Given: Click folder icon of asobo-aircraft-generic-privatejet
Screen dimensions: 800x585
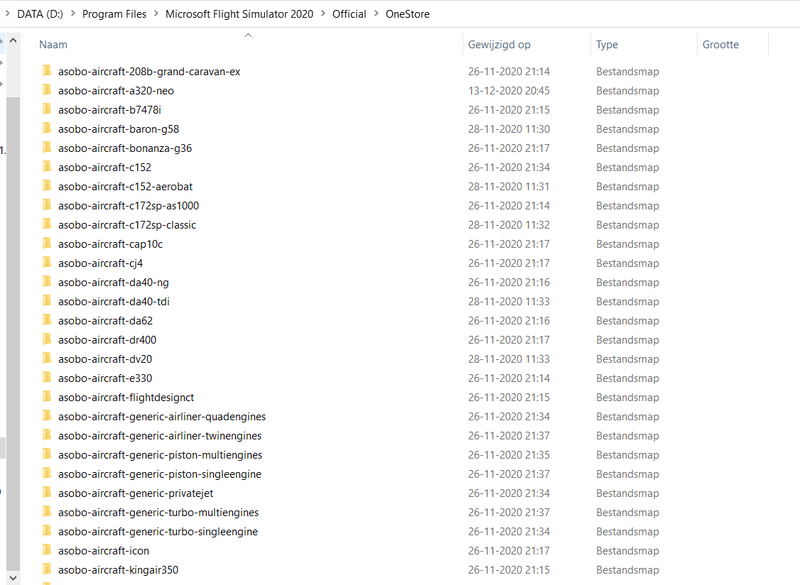Looking at the screenshot, I should pos(47,493).
